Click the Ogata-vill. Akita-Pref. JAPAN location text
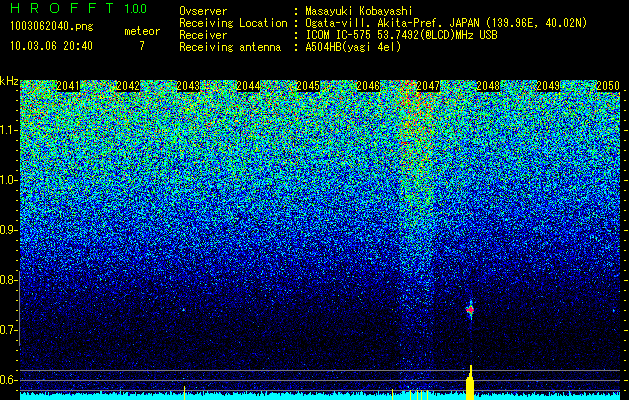The height and width of the screenshot is (400, 629). [446, 23]
